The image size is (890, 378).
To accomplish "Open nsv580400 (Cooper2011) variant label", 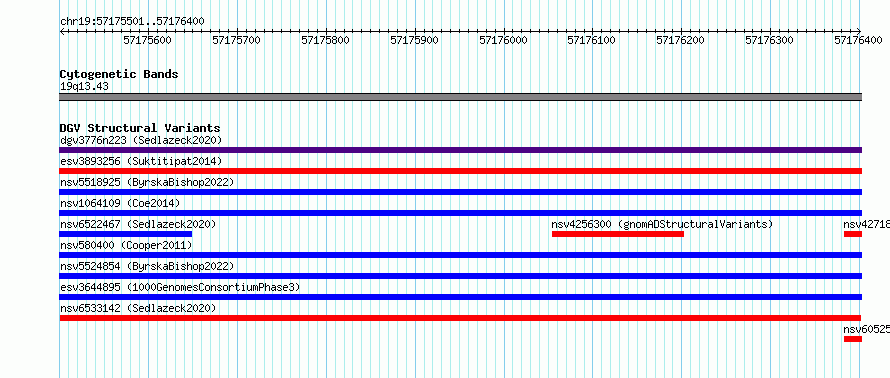I will click(x=126, y=245).
